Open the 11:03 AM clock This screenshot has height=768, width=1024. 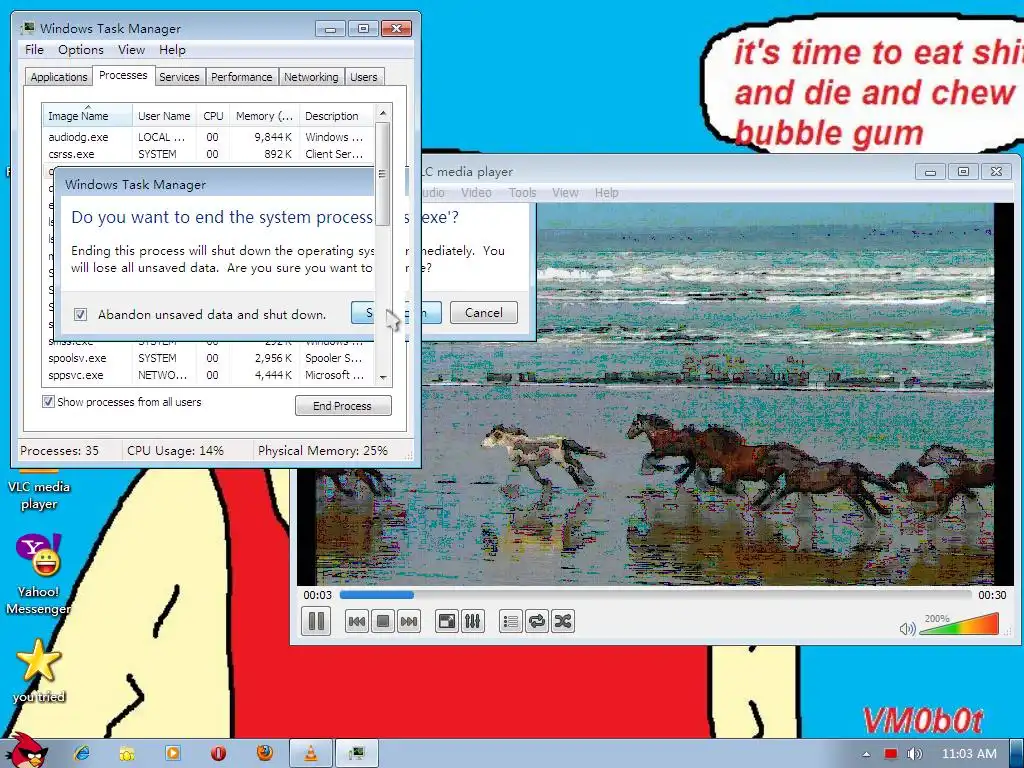tap(969, 754)
